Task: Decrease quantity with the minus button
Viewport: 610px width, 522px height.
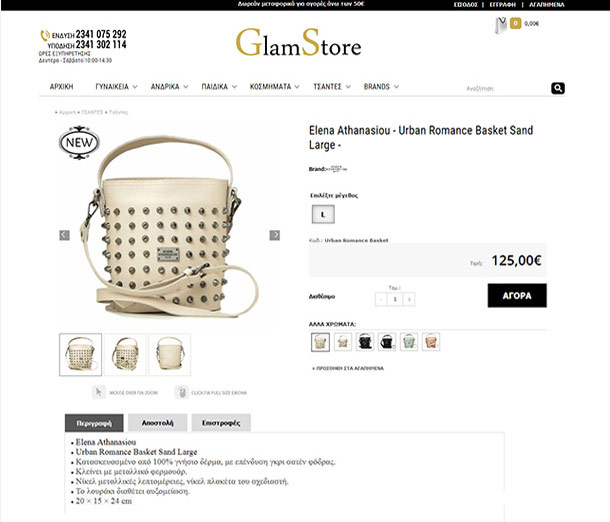Action: click(381, 299)
